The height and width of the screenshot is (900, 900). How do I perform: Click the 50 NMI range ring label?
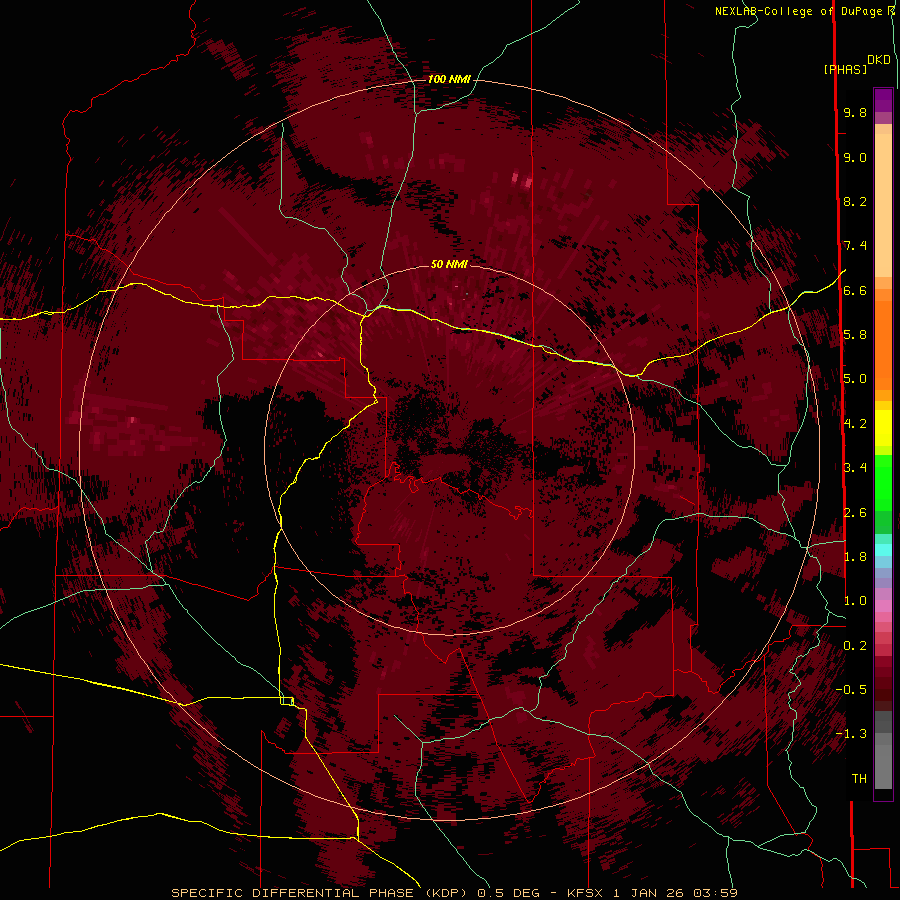tap(449, 264)
